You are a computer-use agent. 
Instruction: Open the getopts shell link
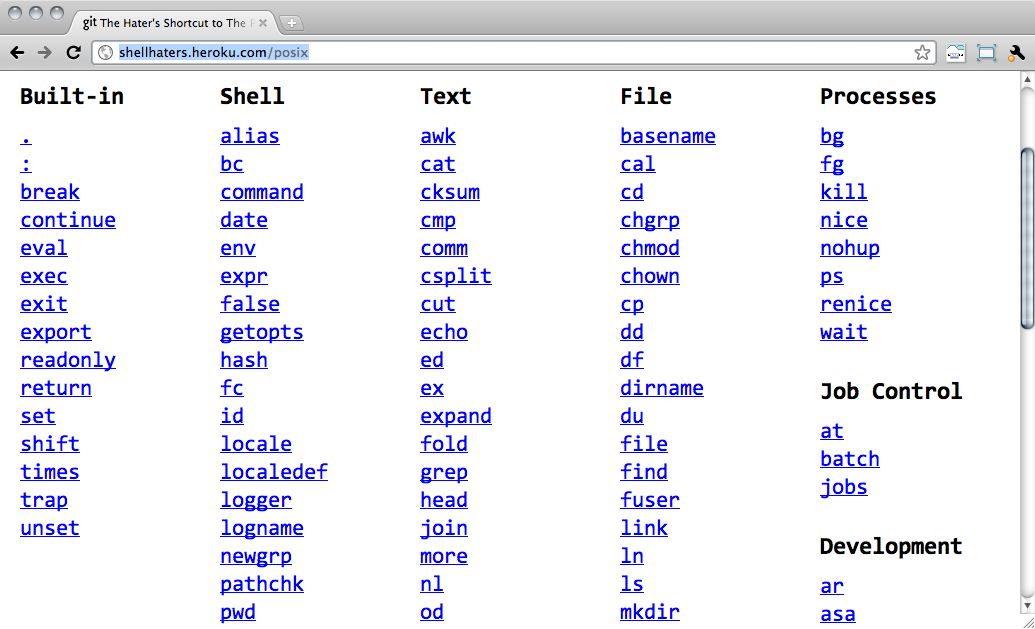pos(261,332)
